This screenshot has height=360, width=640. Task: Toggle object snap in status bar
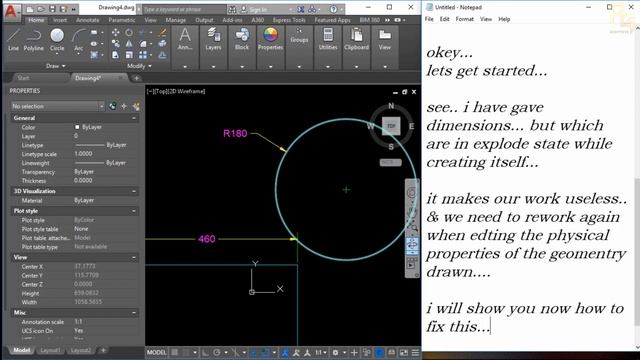point(265,352)
